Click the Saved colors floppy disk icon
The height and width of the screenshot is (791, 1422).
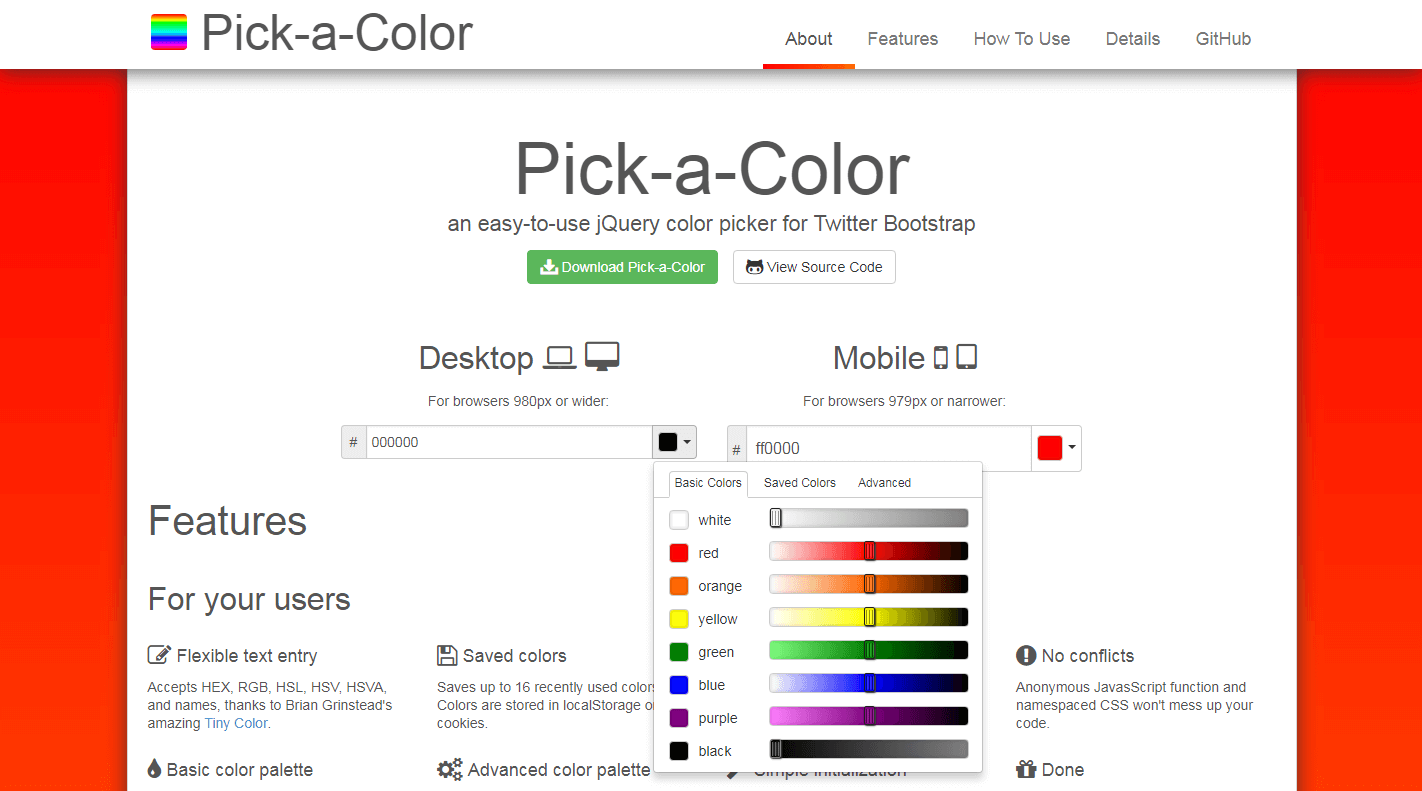click(x=447, y=655)
